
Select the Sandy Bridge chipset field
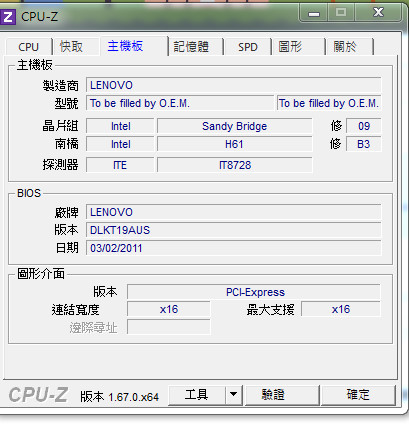tap(235, 126)
